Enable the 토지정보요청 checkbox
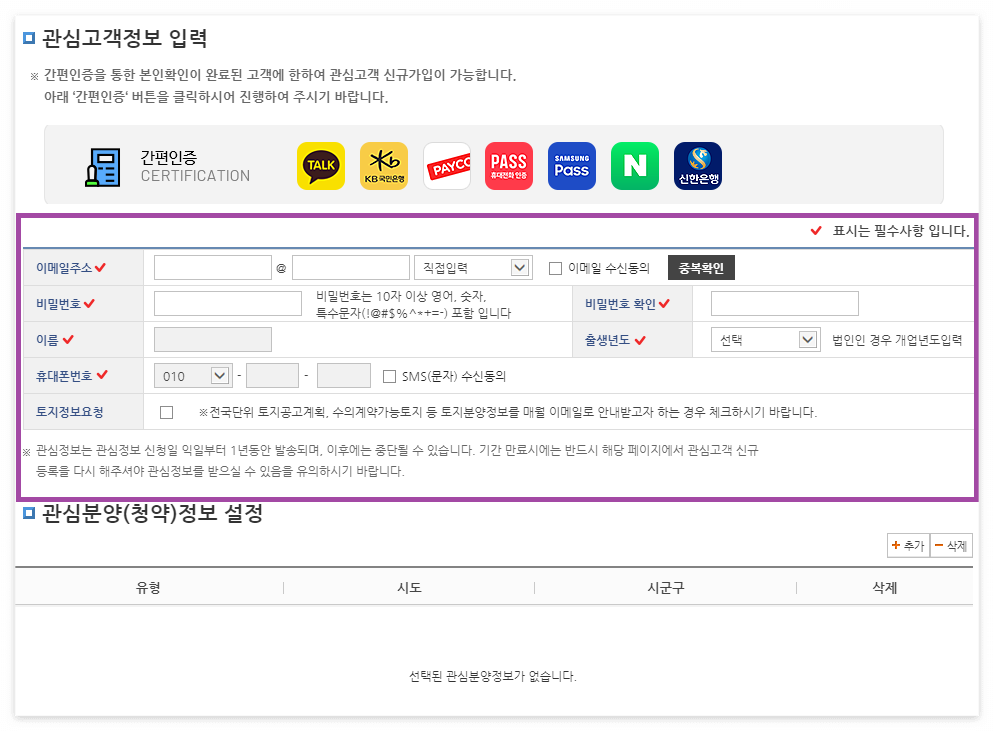Viewport: 994px width, 731px height. point(167,411)
